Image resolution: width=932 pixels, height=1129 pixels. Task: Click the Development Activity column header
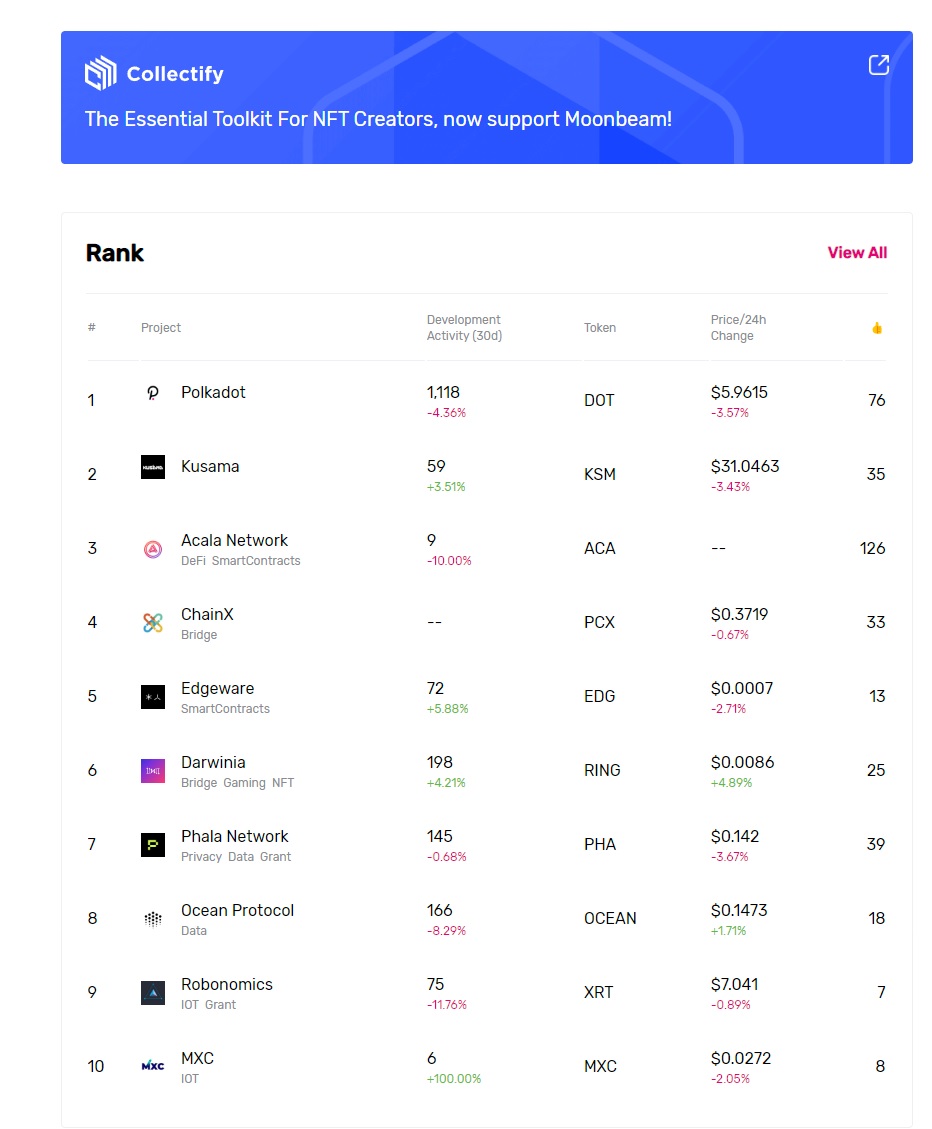click(x=464, y=328)
